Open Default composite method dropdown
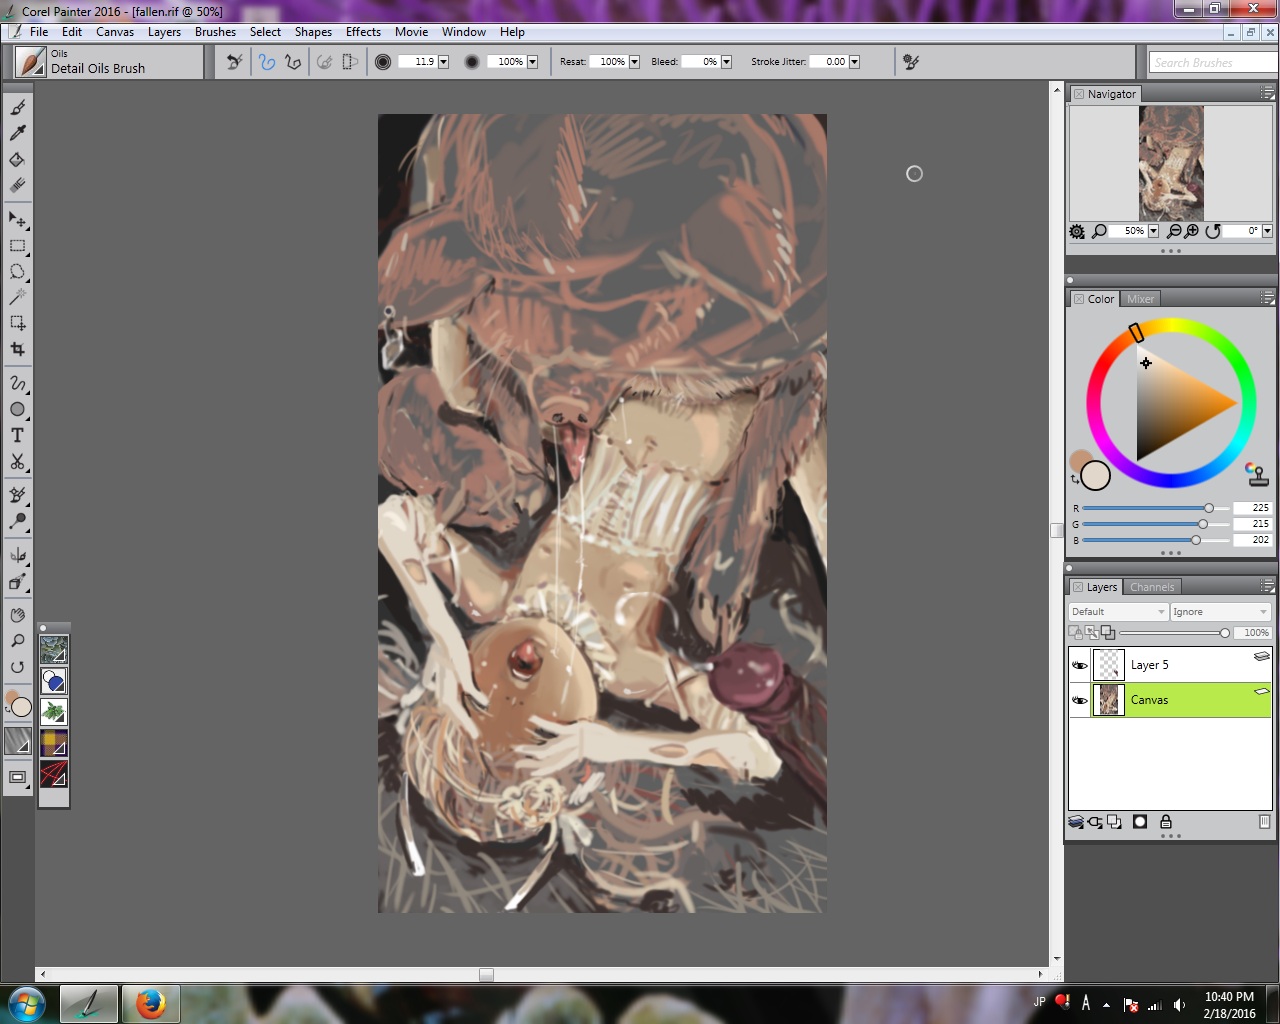This screenshot has width=1280, height=1024. coord(1118,612)
